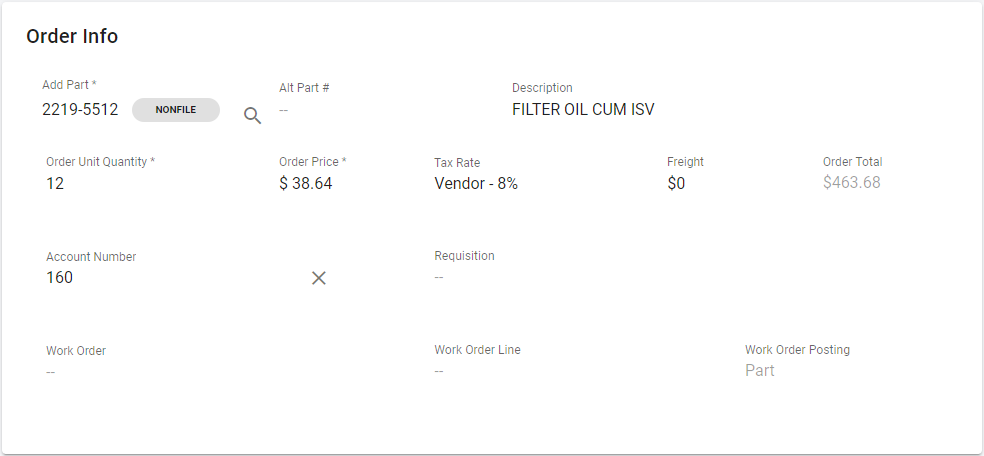Click the description text FILTER OIL CUM ISV

pos(583,110)
